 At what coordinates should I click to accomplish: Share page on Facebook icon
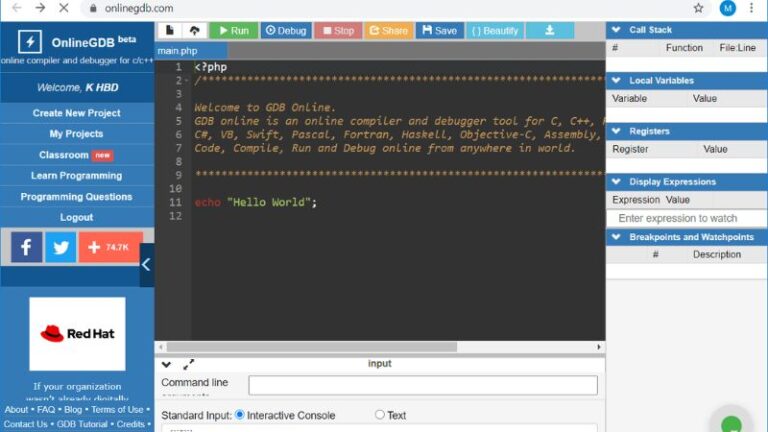(x=26, y=247)
